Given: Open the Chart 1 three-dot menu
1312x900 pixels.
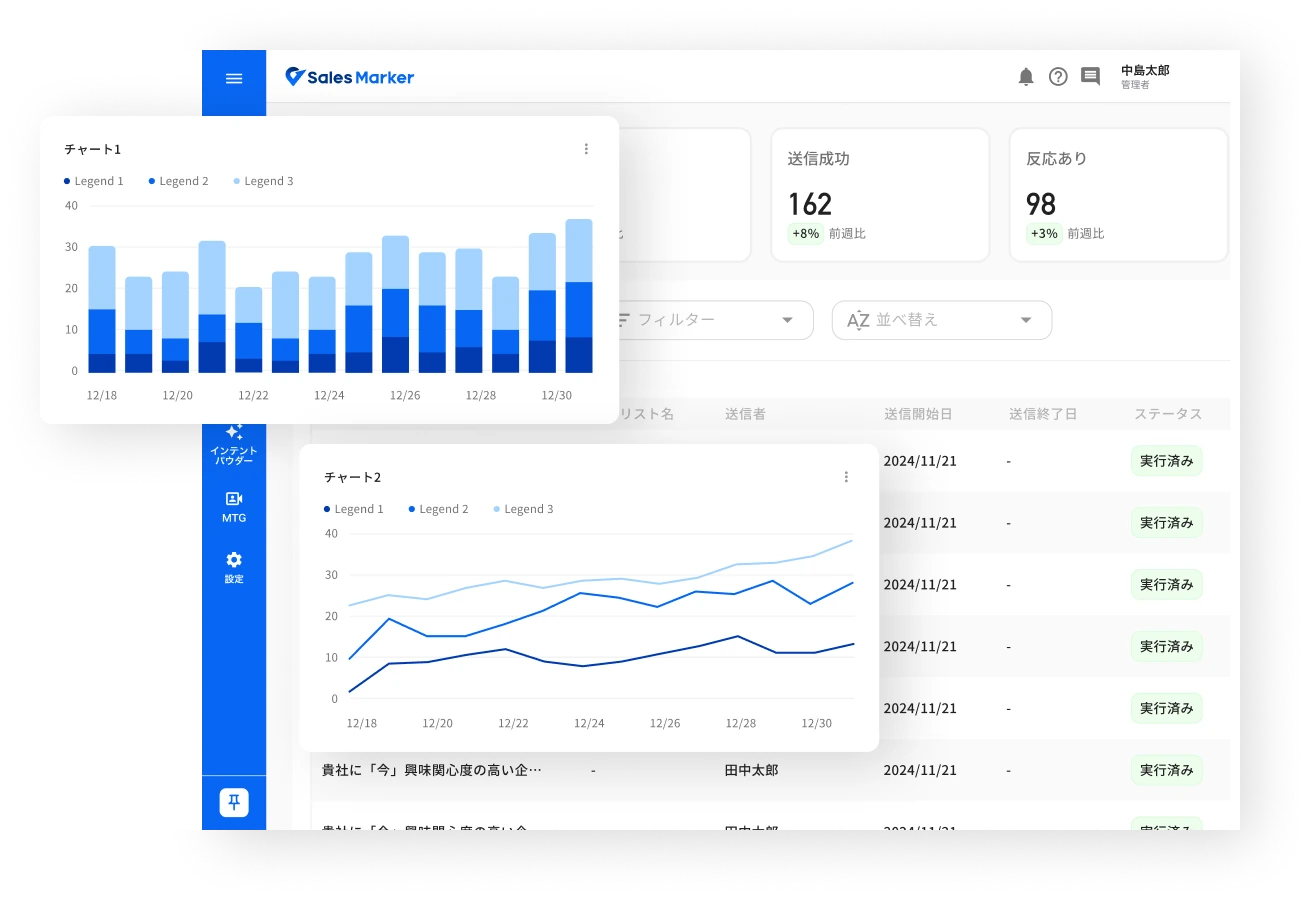Looking at the screenshot, I should (x=586, y=149).
